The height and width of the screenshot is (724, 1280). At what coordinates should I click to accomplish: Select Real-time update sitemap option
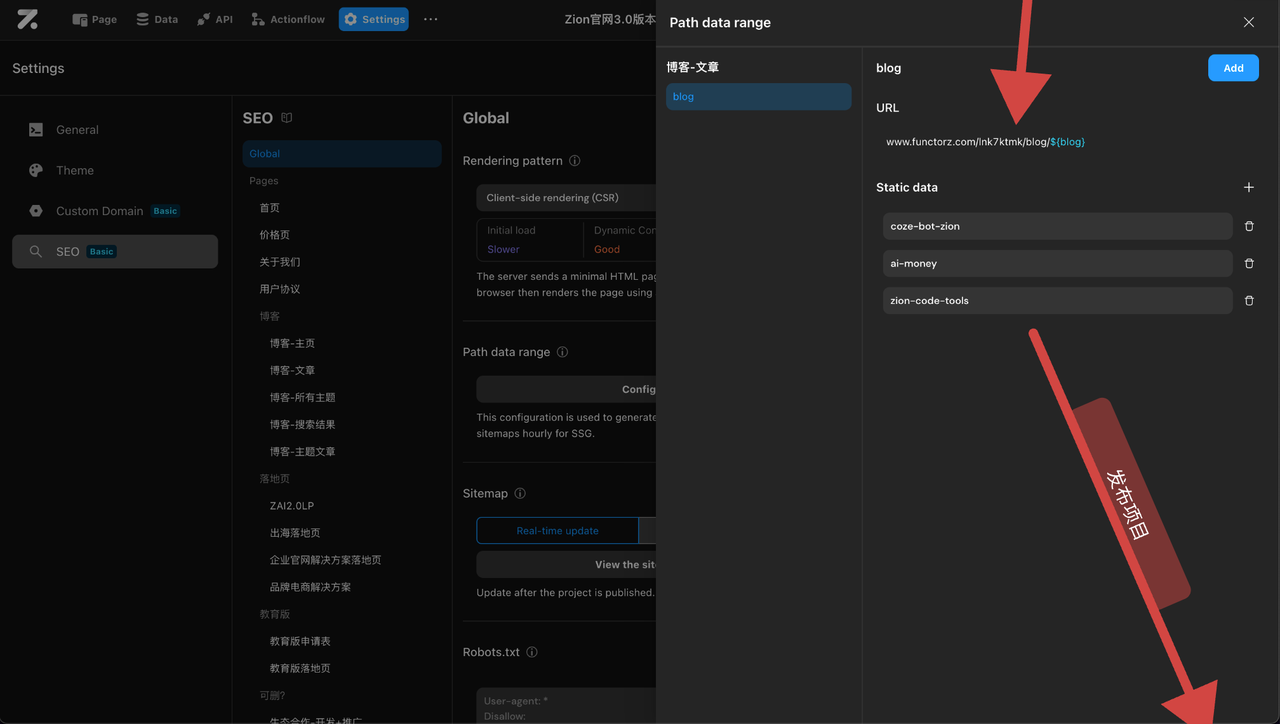coord(557,531)
